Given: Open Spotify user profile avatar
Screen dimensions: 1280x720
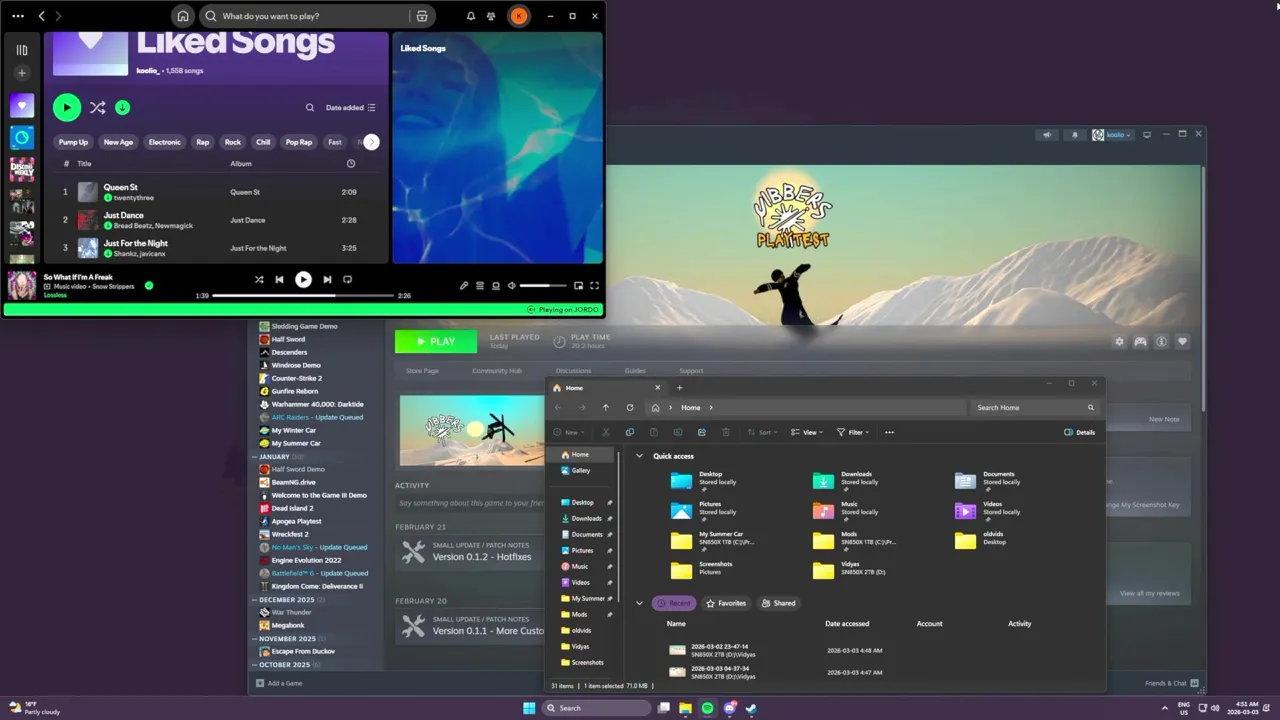Looking at the screenshot, I should [x=519, y=16].
